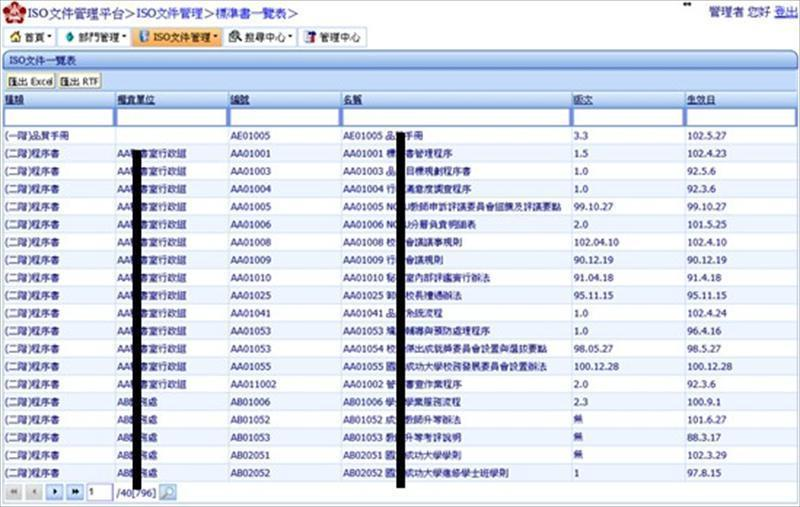This screenshot has width=800, height=507.
Task: Open the ISO文件管理 menu tab
Action: pos(178,37)
